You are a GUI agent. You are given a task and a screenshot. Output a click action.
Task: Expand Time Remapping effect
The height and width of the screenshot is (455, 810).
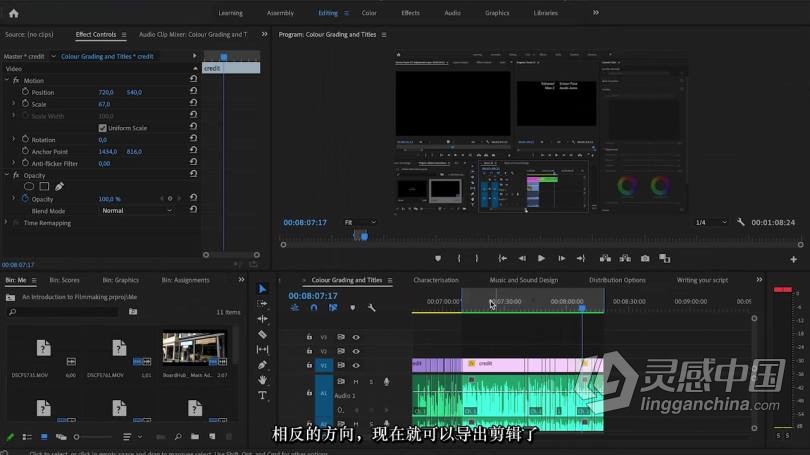click(7, 223)
